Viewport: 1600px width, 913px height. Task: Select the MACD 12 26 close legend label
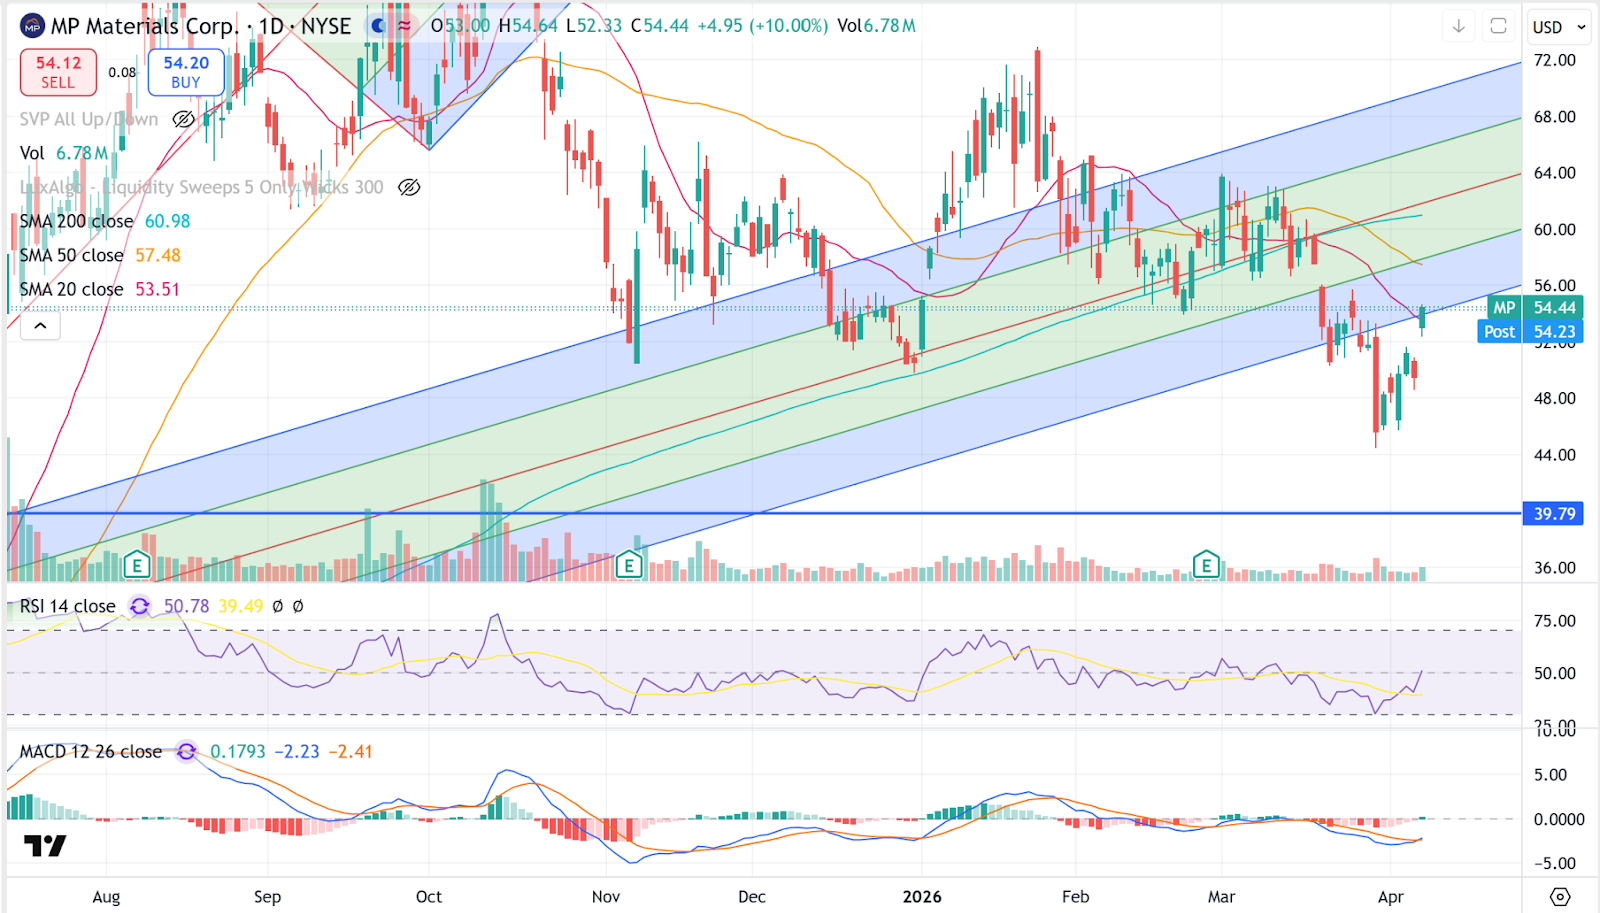[91, 751]
